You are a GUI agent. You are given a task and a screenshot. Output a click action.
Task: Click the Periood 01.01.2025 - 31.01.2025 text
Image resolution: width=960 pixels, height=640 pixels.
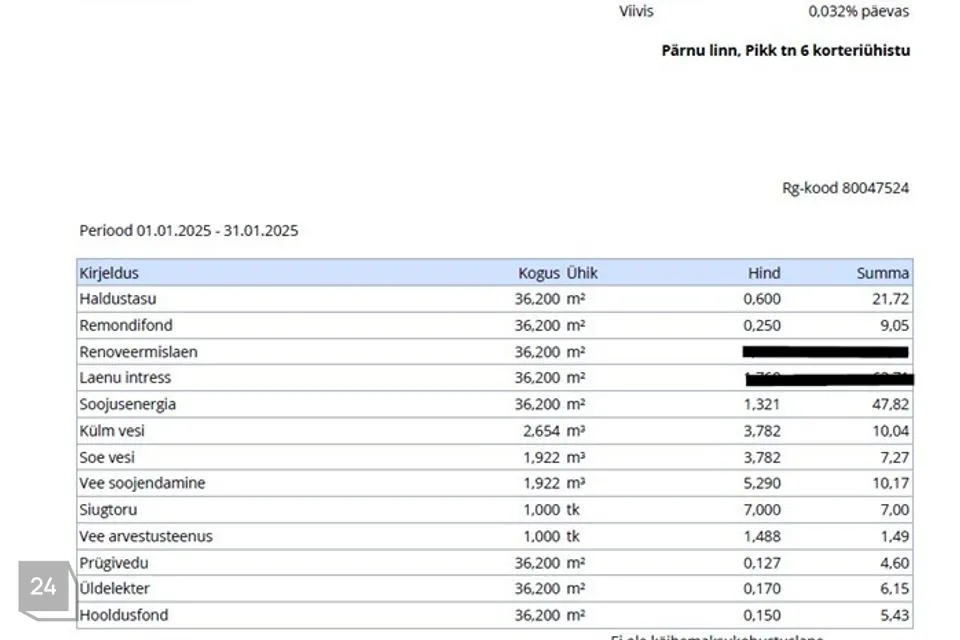click(189, 231)
